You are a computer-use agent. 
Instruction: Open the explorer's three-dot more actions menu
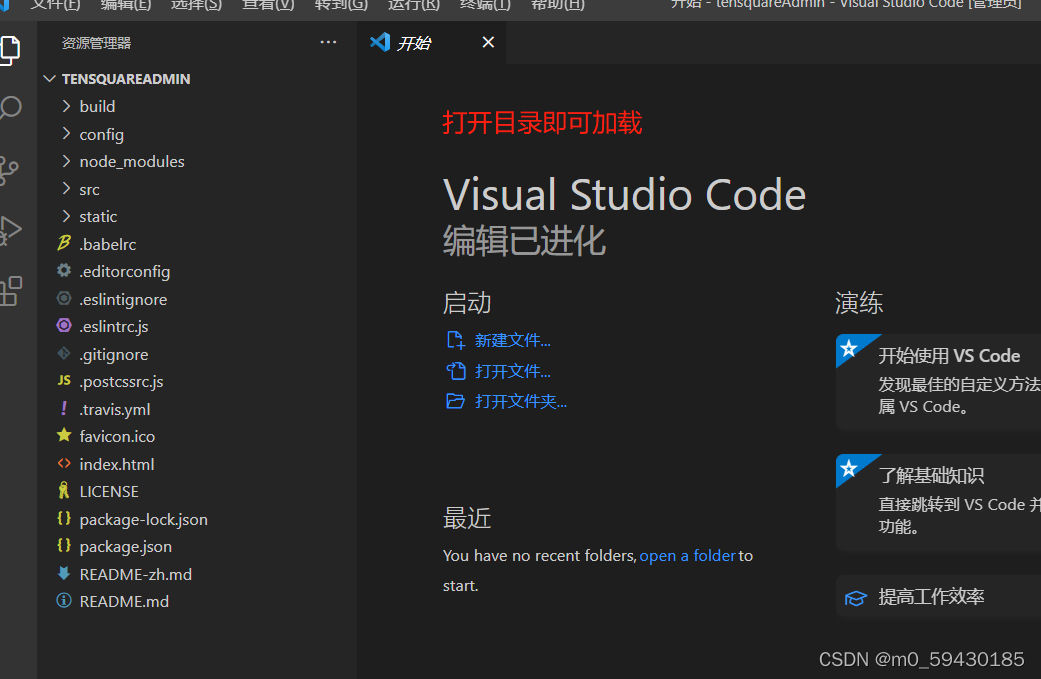[x=328, y=42]
